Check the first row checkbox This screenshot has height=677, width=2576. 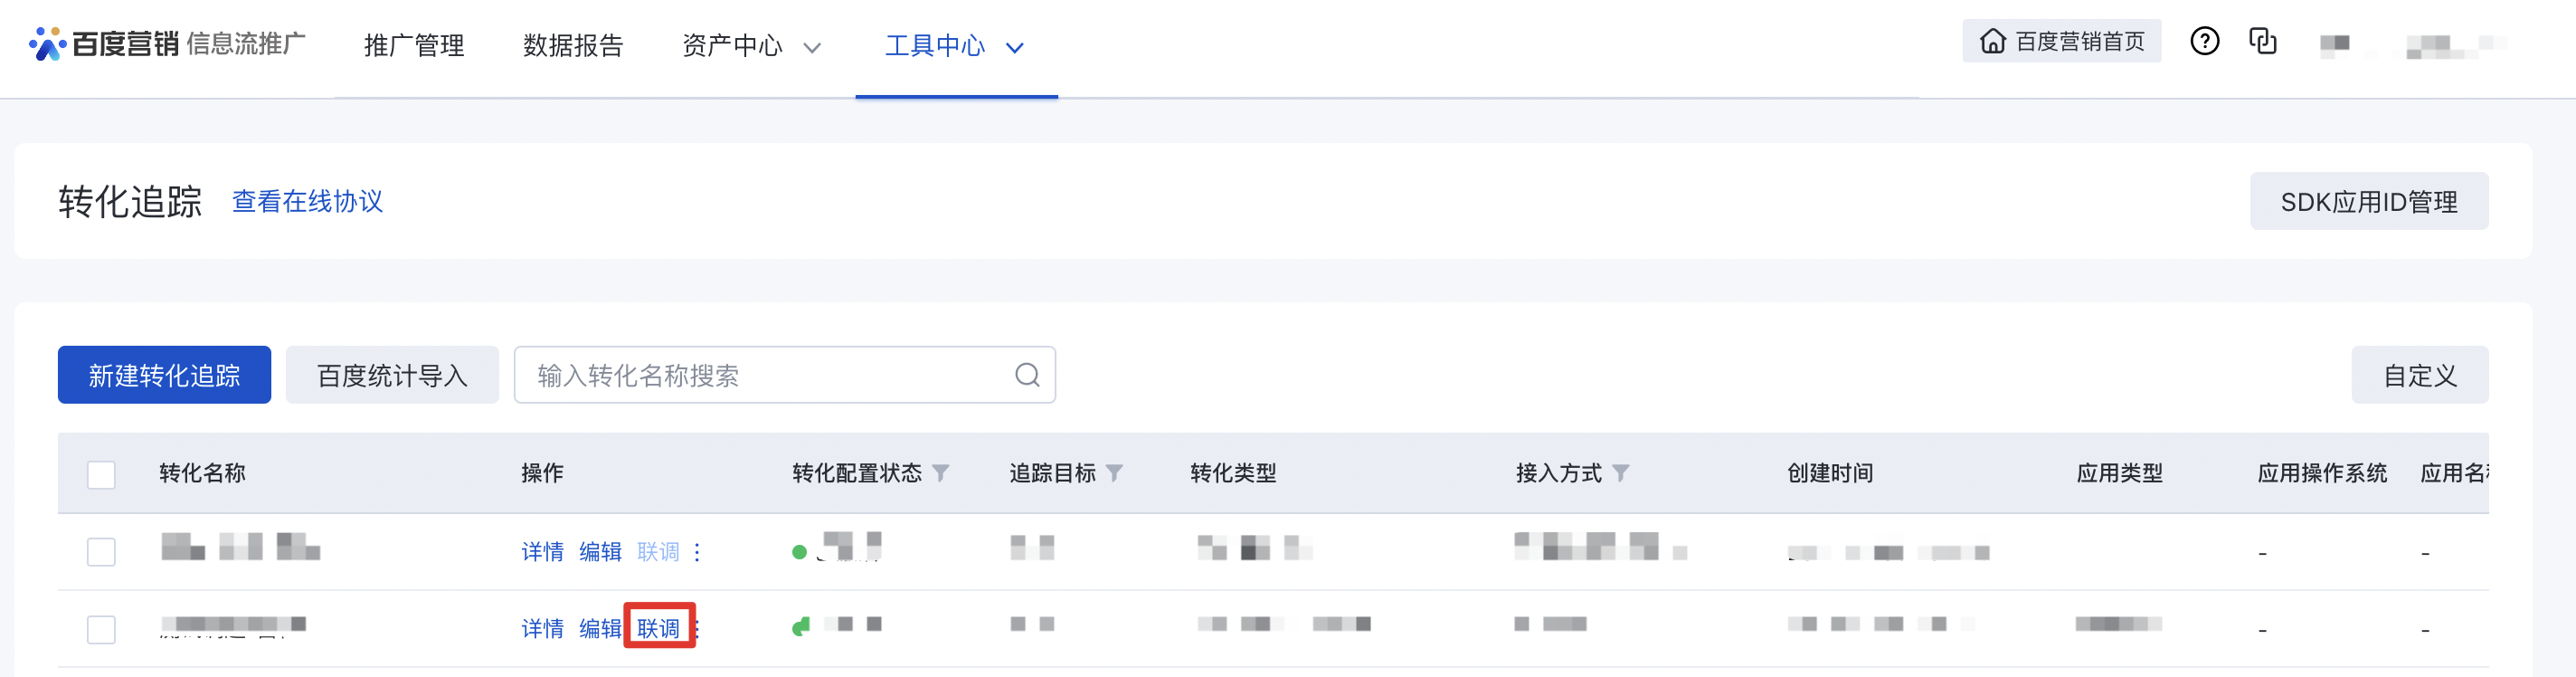click(101, 552)
